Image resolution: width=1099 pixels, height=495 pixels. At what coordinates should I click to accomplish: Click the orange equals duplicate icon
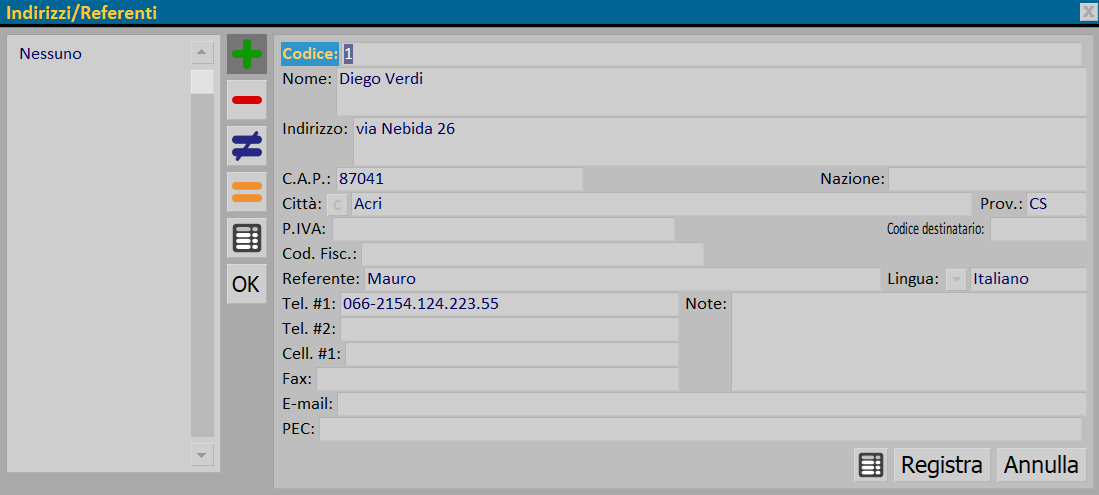(x=246, y=192)
